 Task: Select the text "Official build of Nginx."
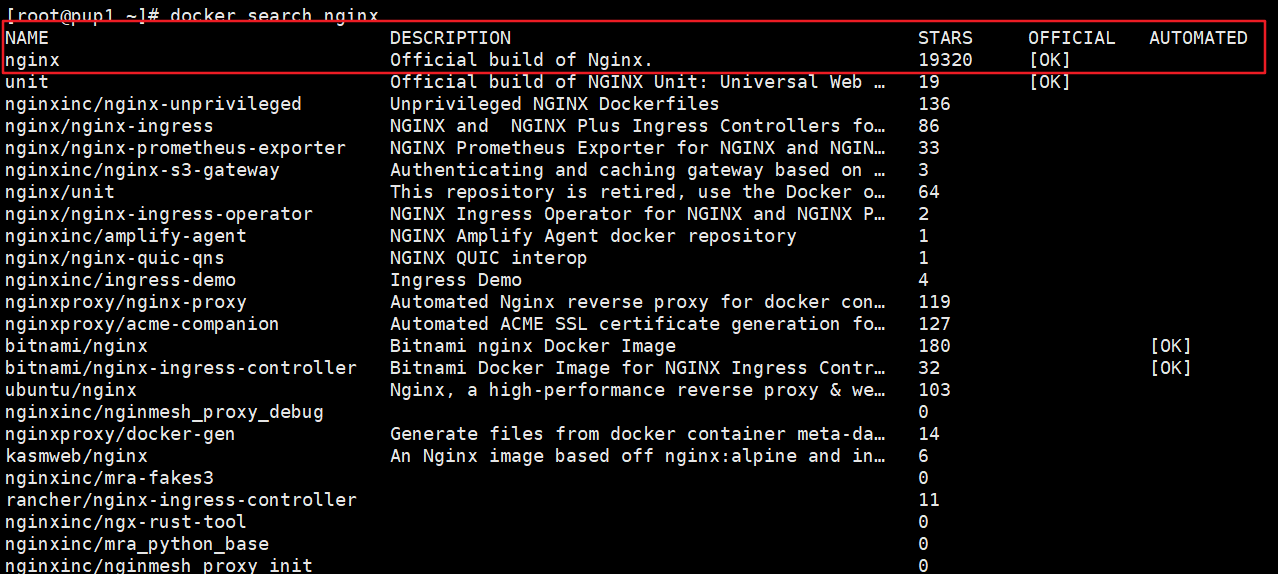click(521, 60)
